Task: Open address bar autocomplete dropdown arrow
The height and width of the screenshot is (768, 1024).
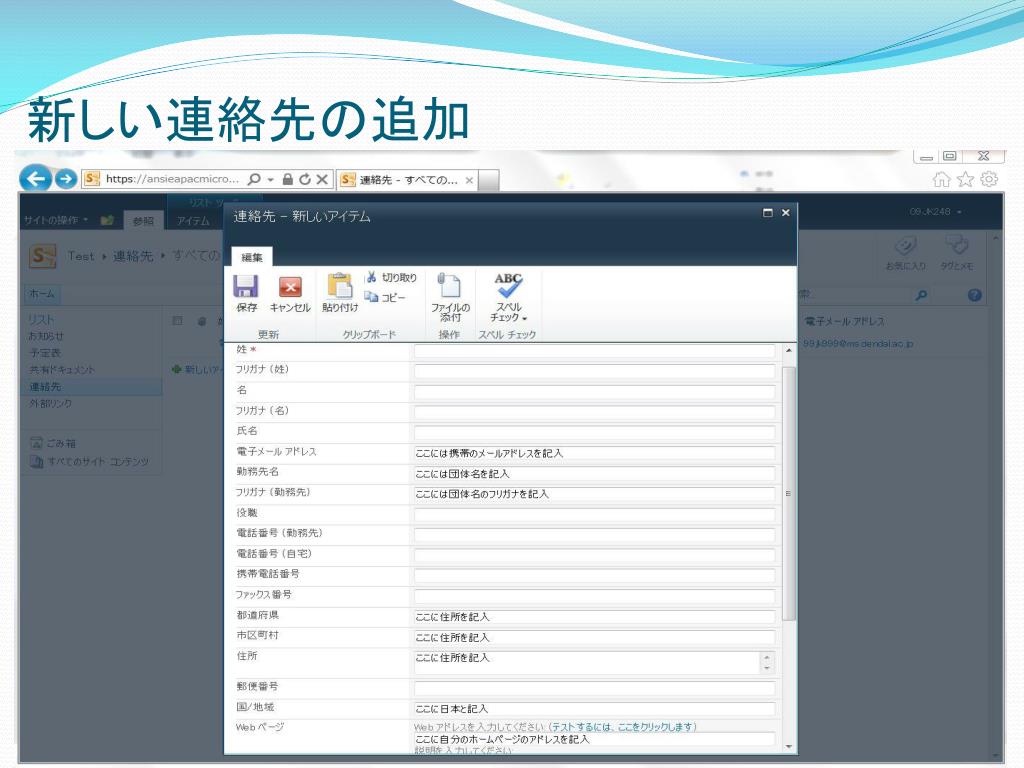Action: pos(270,180)
